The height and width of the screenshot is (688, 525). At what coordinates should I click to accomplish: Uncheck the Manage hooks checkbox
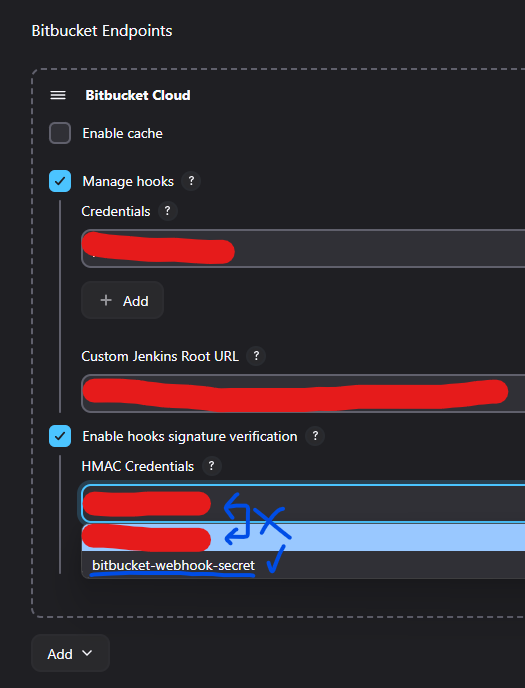[x=60, y=181]
